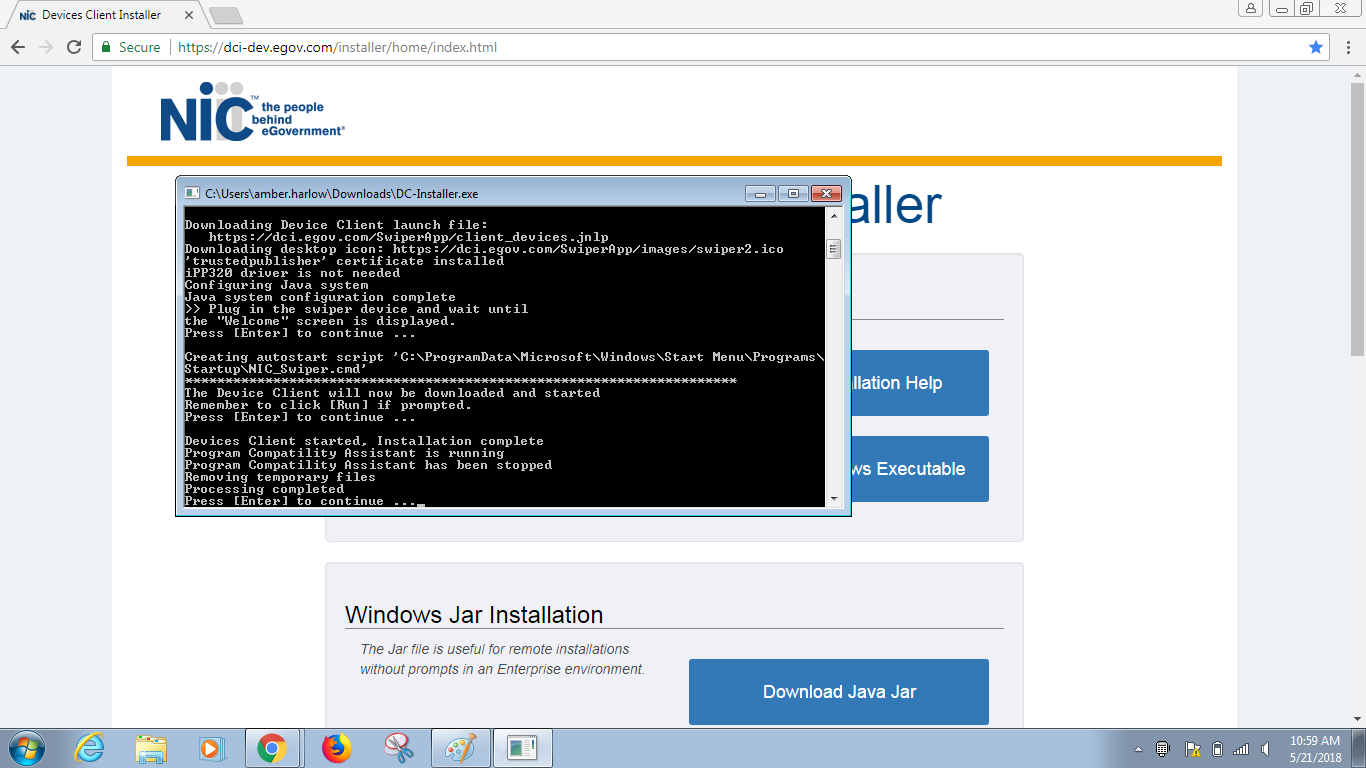
Task: Click the Download Java Jar button
Action: point(838,691)
